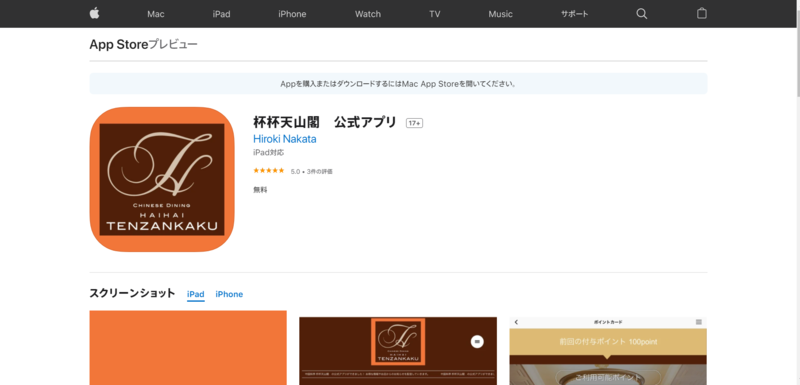Open the brown Tenzankaku home screenshot
The image size is (800, 385).
(x=398, y=351)
